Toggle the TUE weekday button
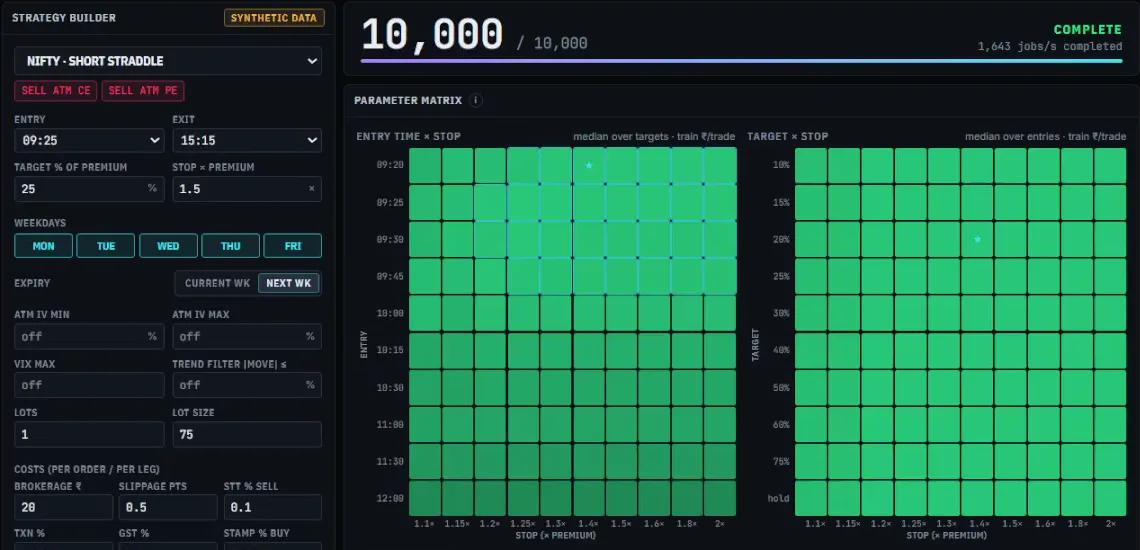 pos(106,246)
